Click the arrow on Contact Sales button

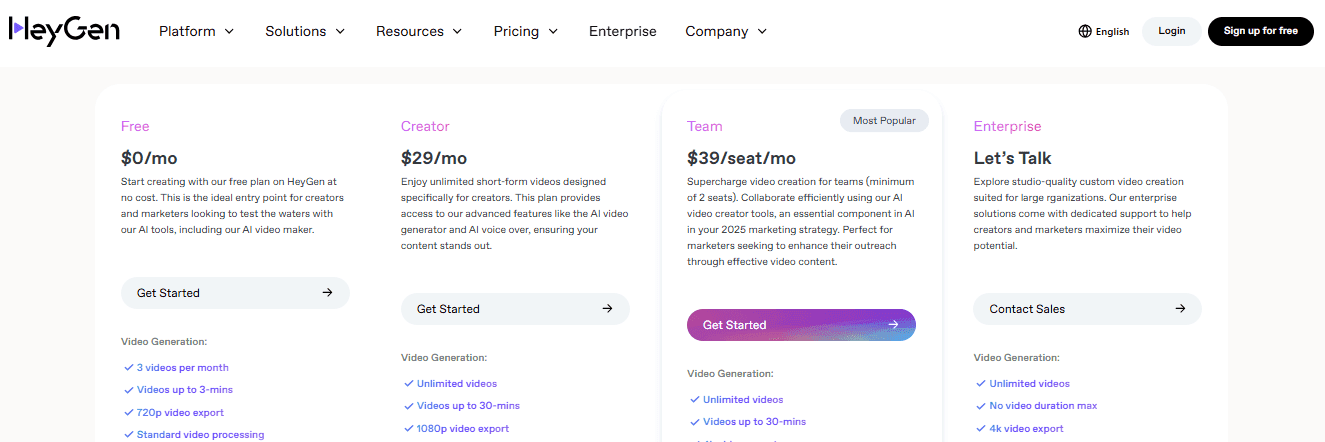coord(1180,309)
